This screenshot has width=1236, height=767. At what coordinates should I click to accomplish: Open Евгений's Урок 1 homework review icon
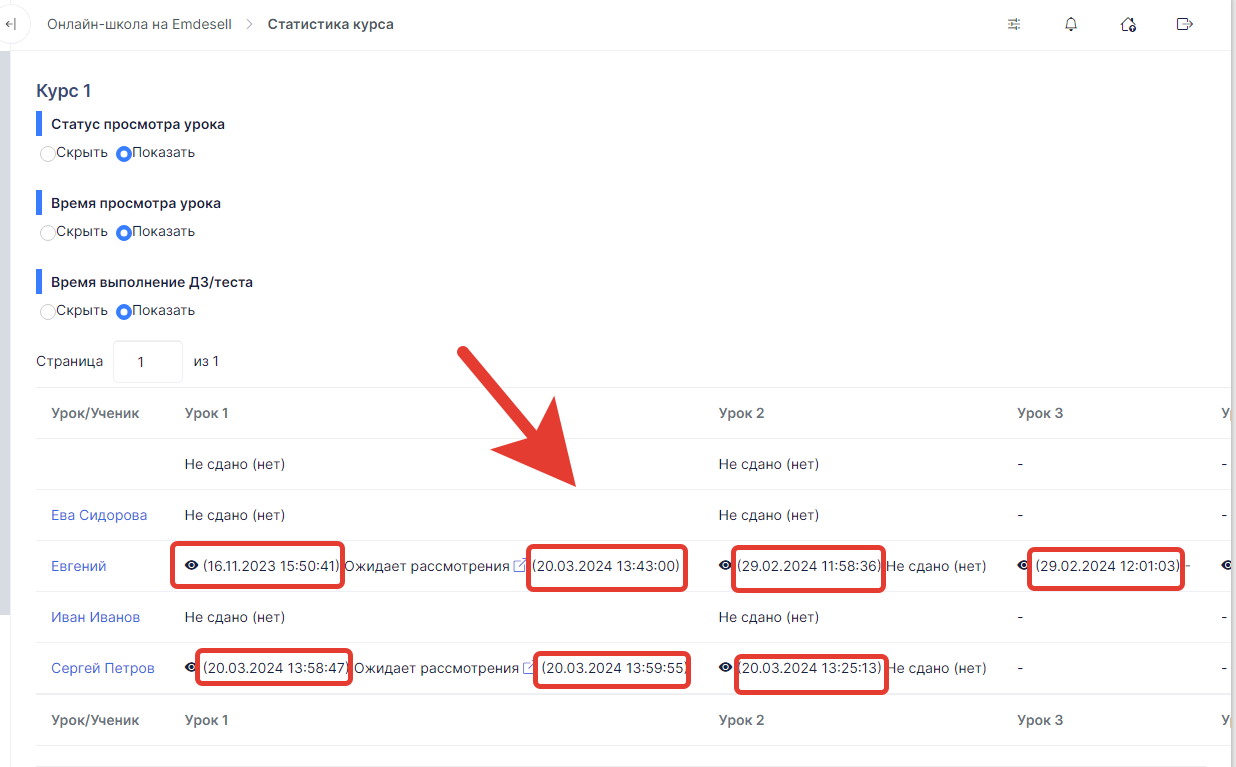coord(519,567)
